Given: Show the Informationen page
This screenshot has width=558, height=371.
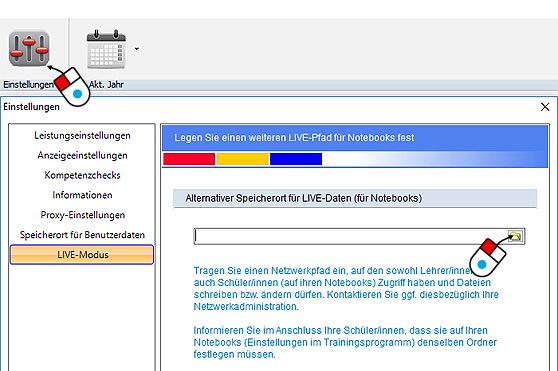Looking at the screenshot, I should (82, 195).
